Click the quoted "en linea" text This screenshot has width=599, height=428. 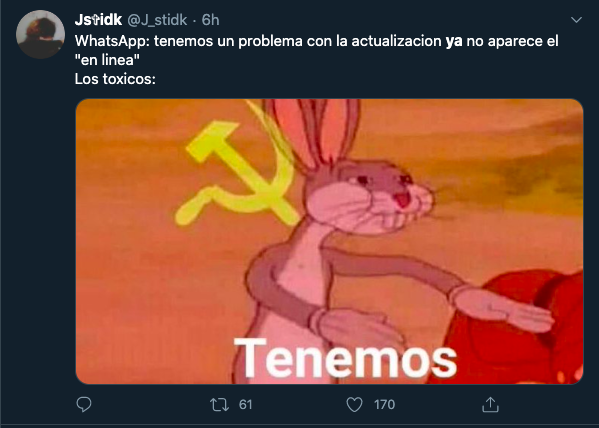(105, 60)
